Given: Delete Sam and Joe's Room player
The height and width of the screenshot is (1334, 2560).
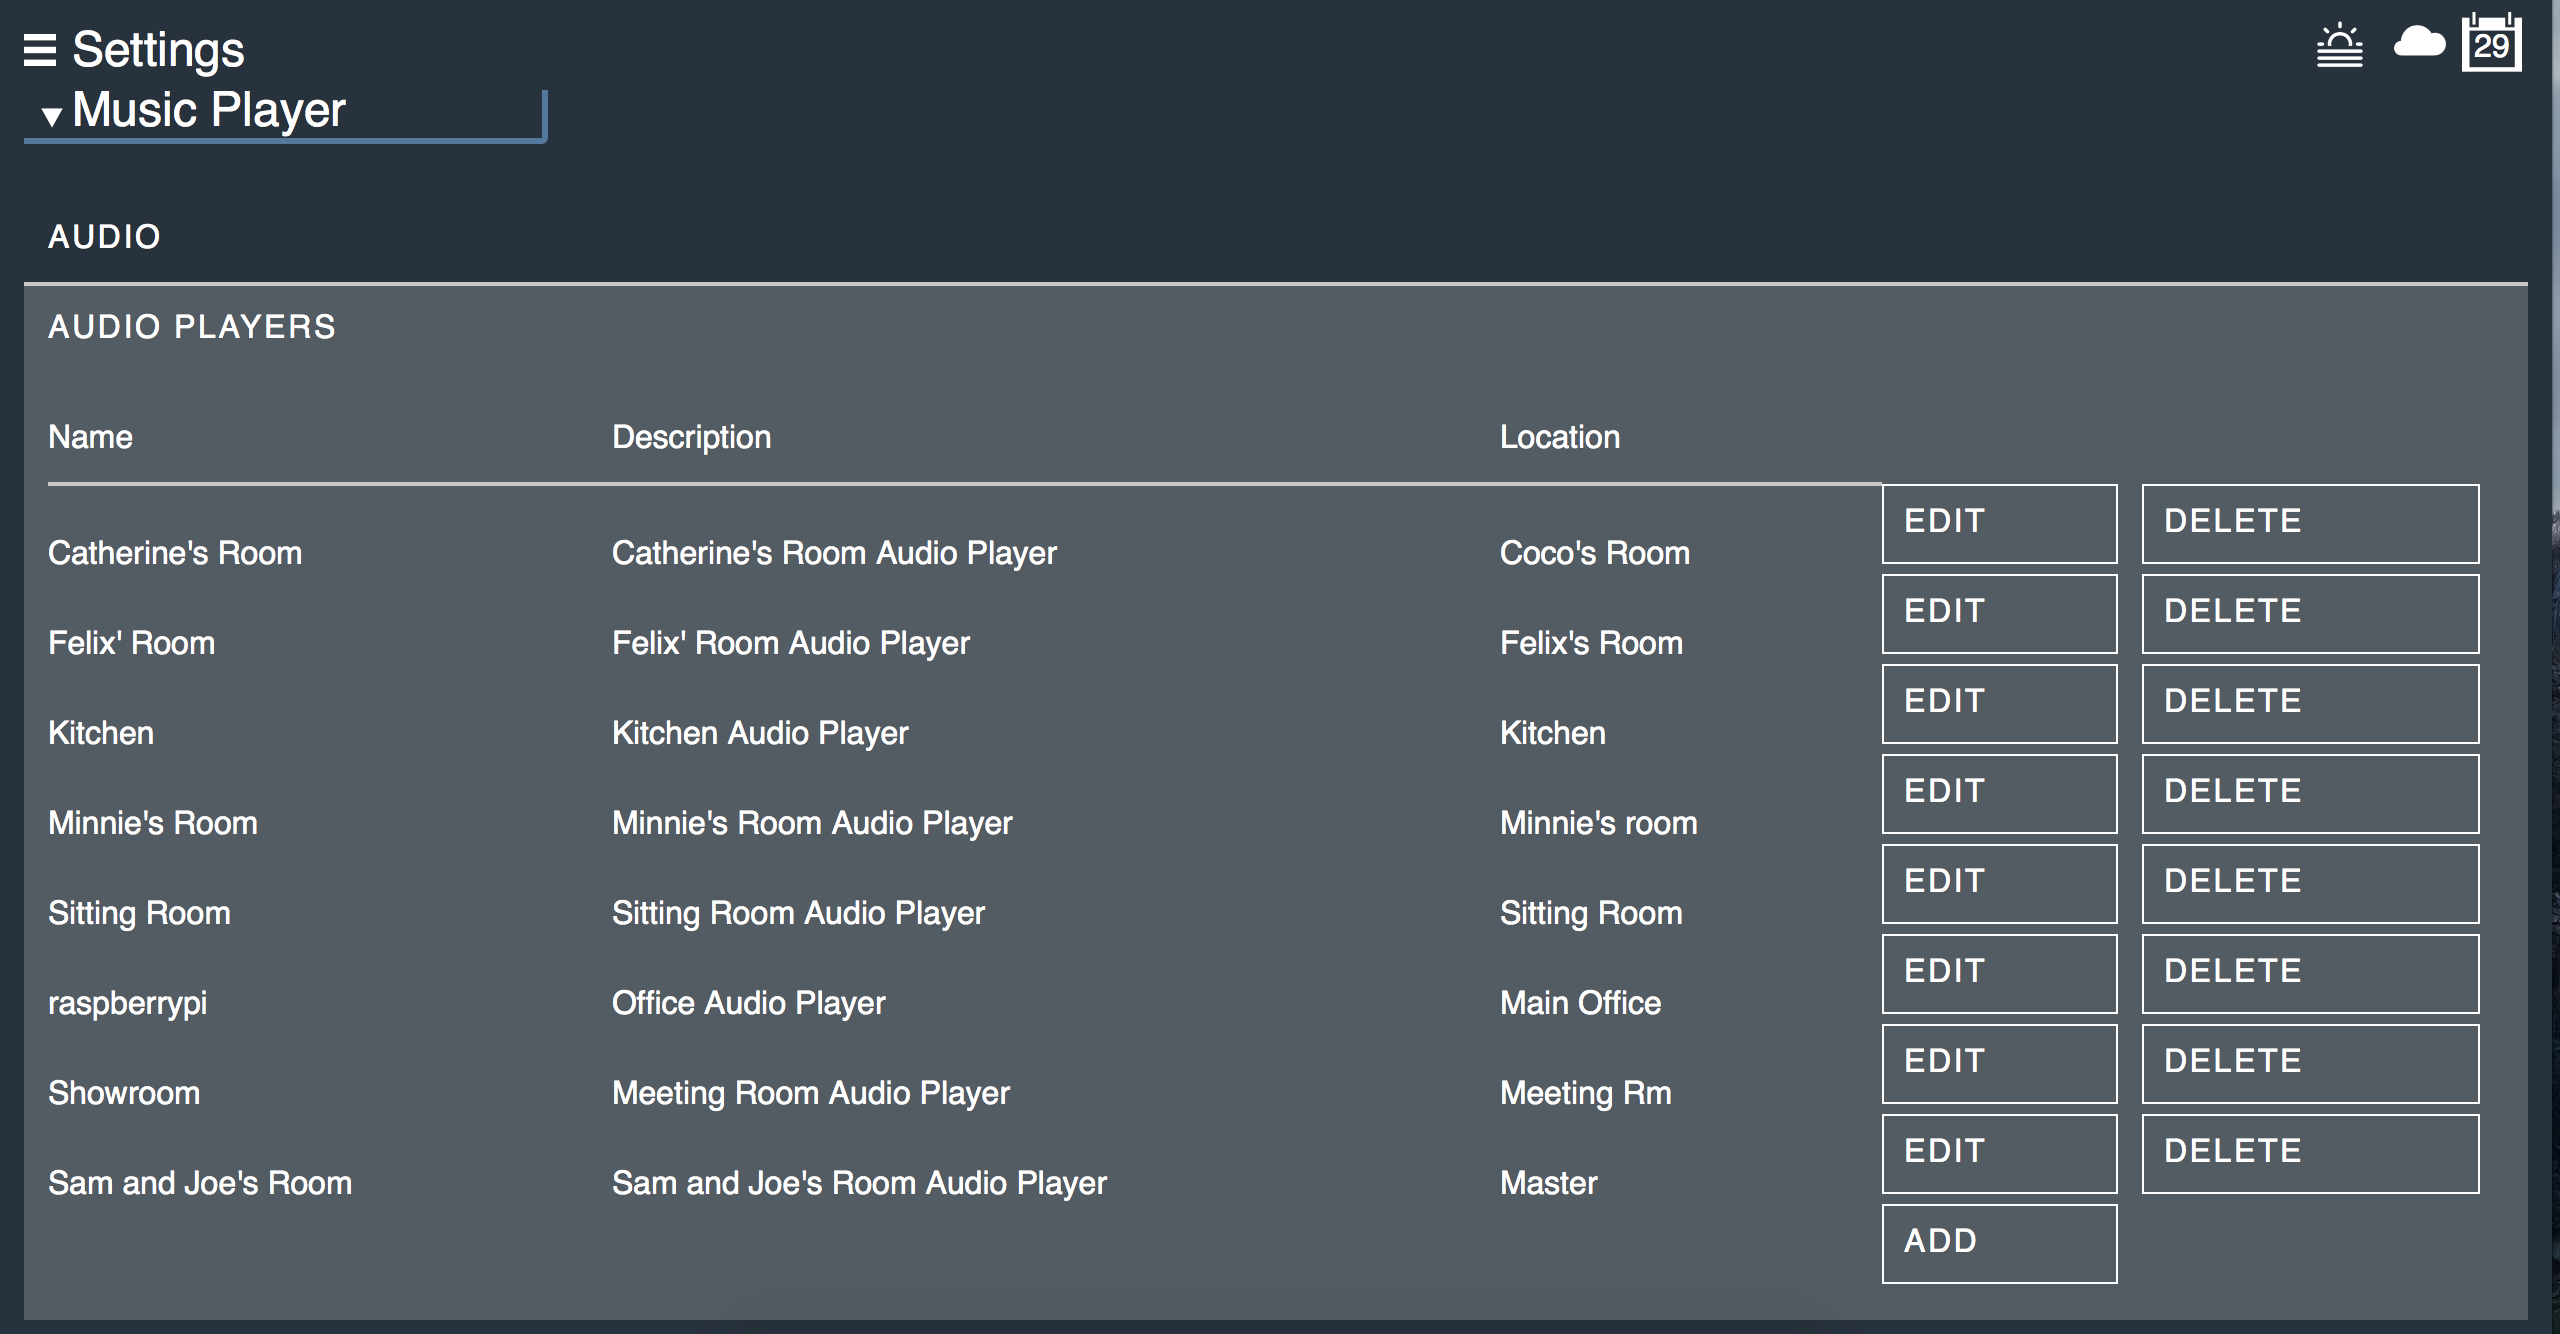Looking at the screenshot, I should (2309, 1153).
